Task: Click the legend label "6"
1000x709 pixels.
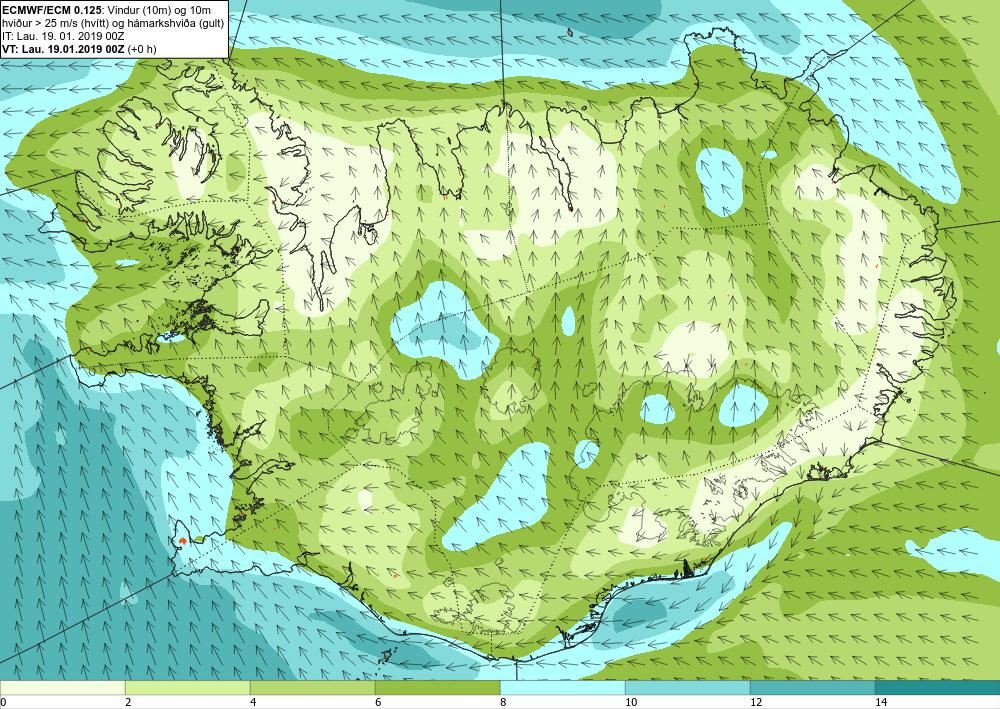Action: [x=378, y=702]
